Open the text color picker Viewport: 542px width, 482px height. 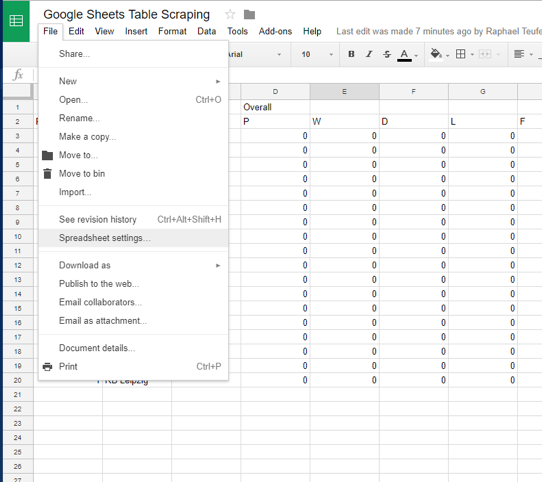(404, 55)
